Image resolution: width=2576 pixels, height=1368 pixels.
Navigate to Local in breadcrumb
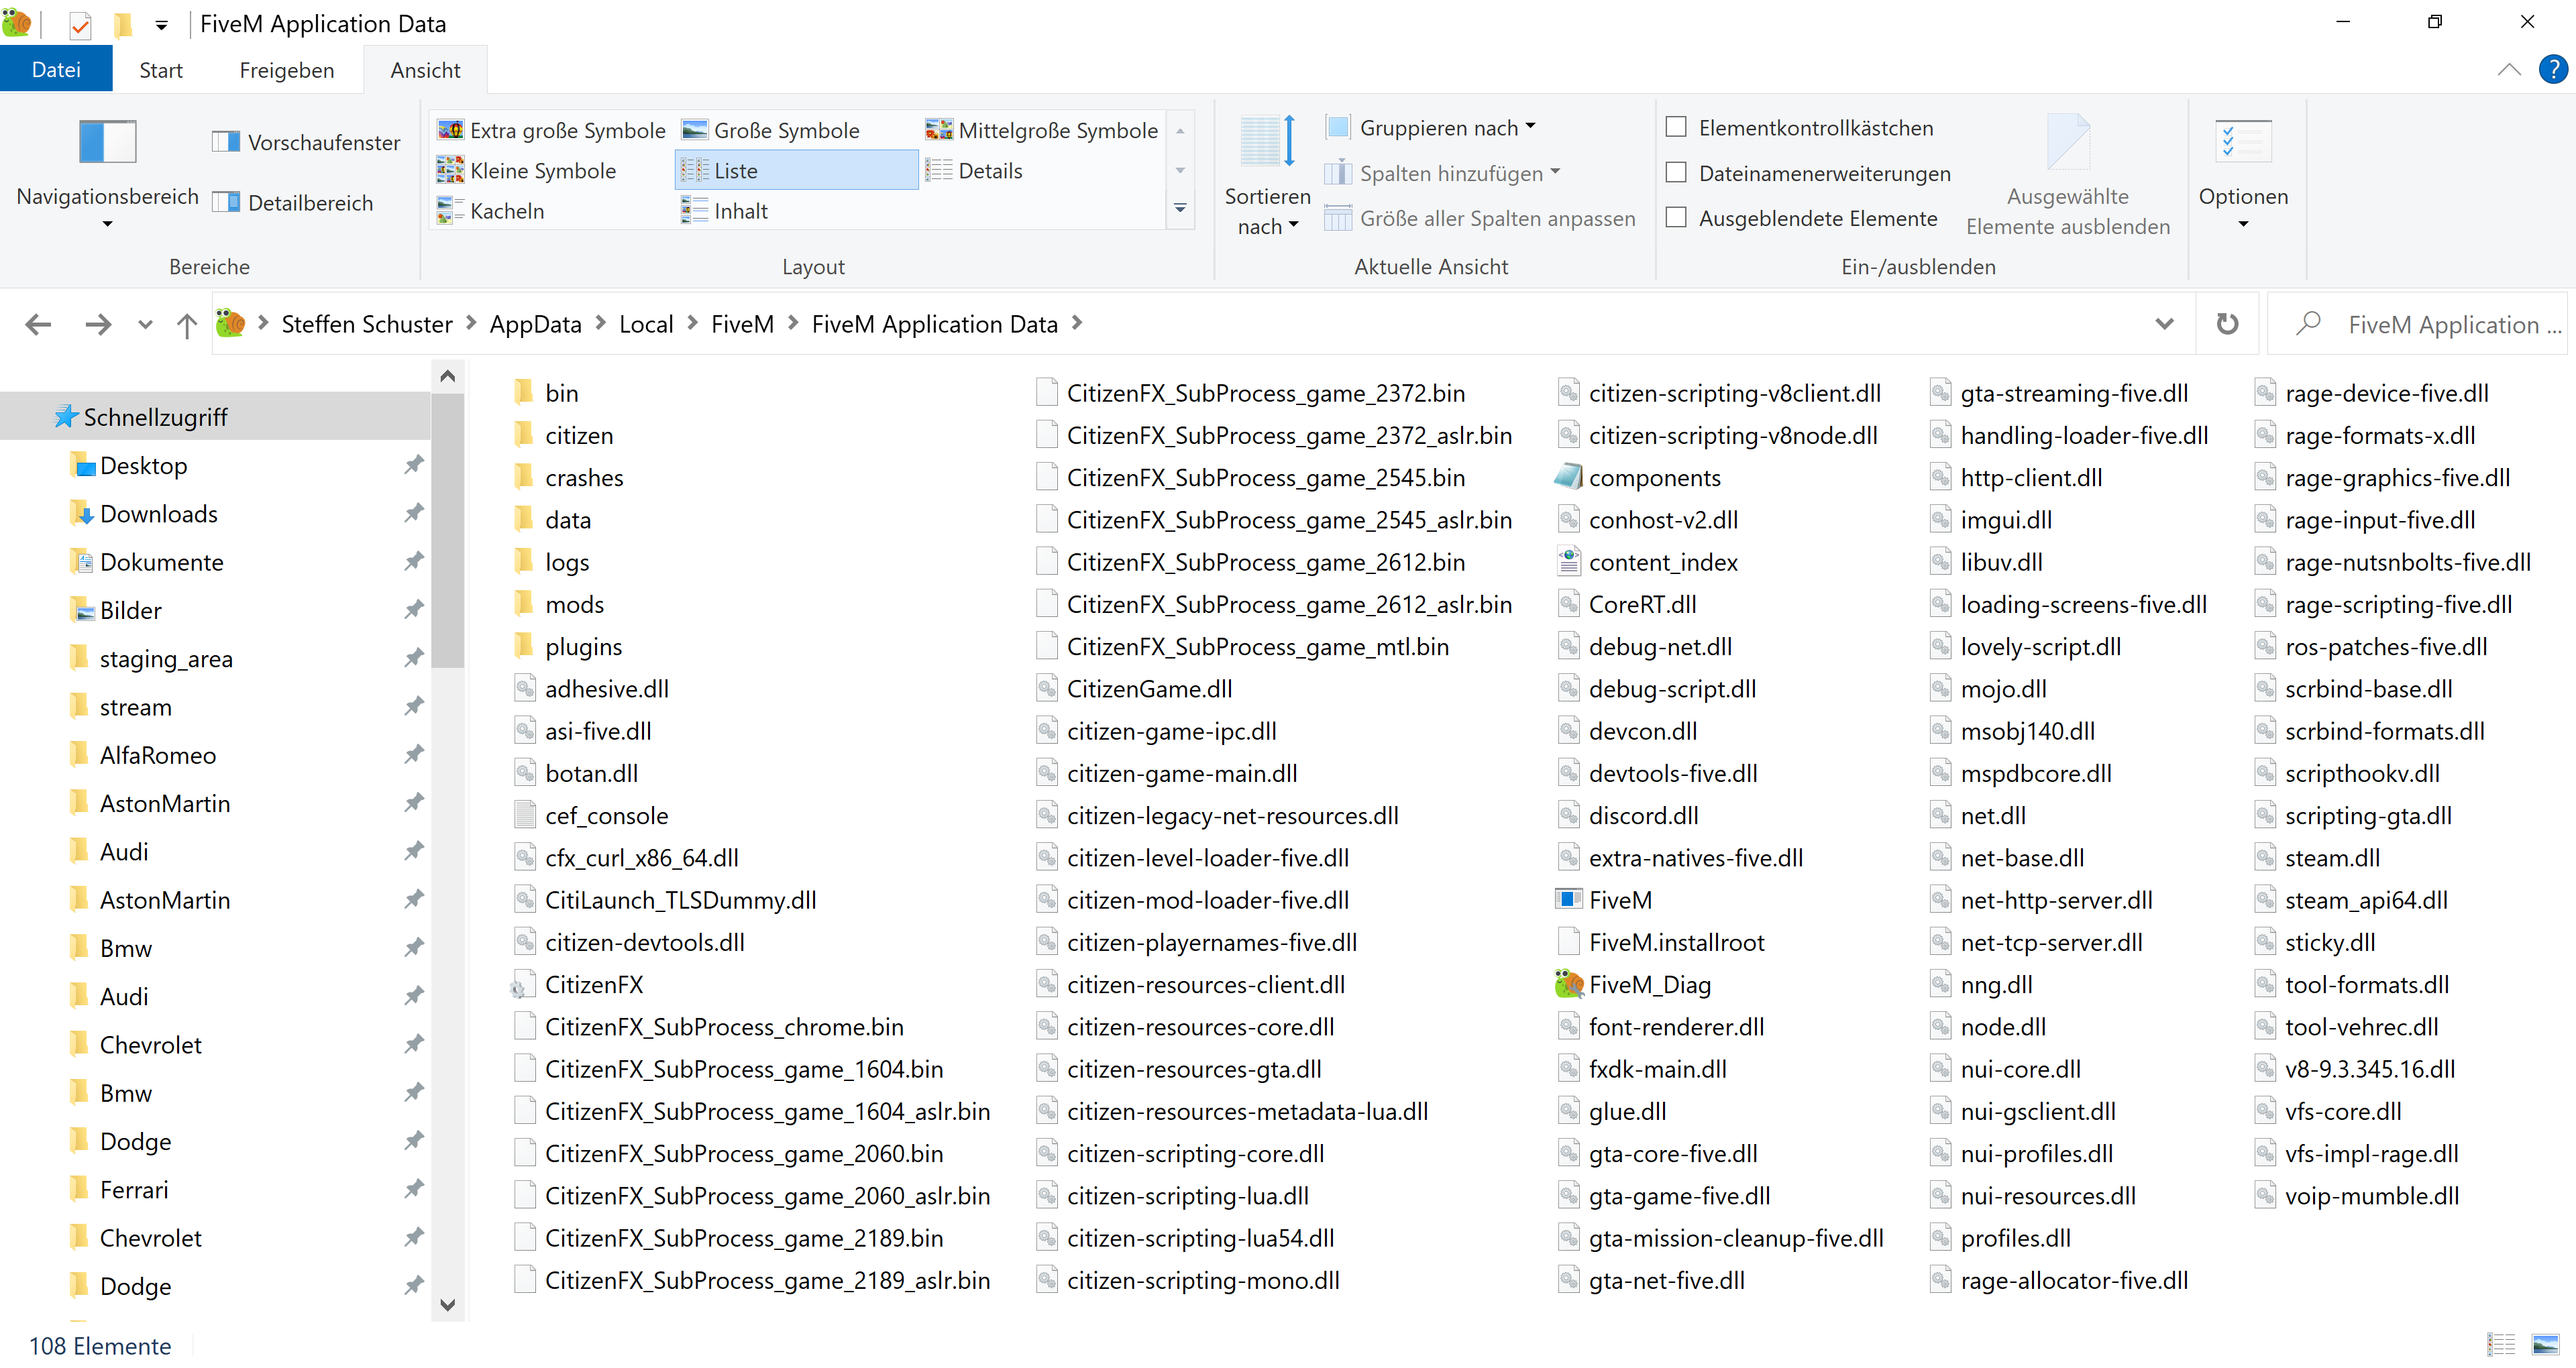[646, 324]
